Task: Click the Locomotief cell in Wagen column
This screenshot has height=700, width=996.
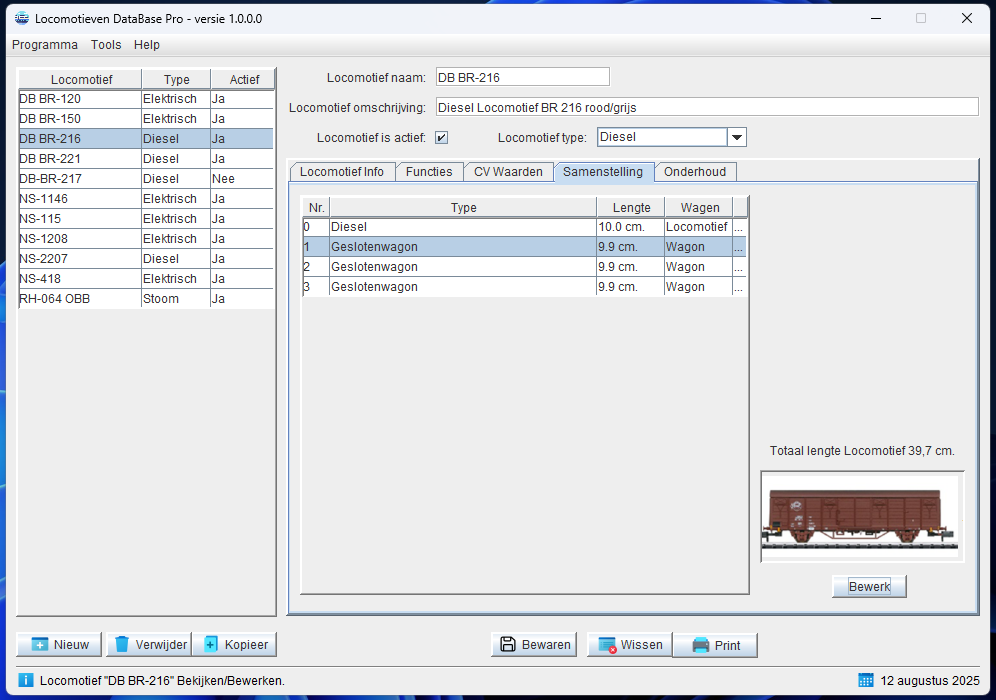Action: (698, 227)
